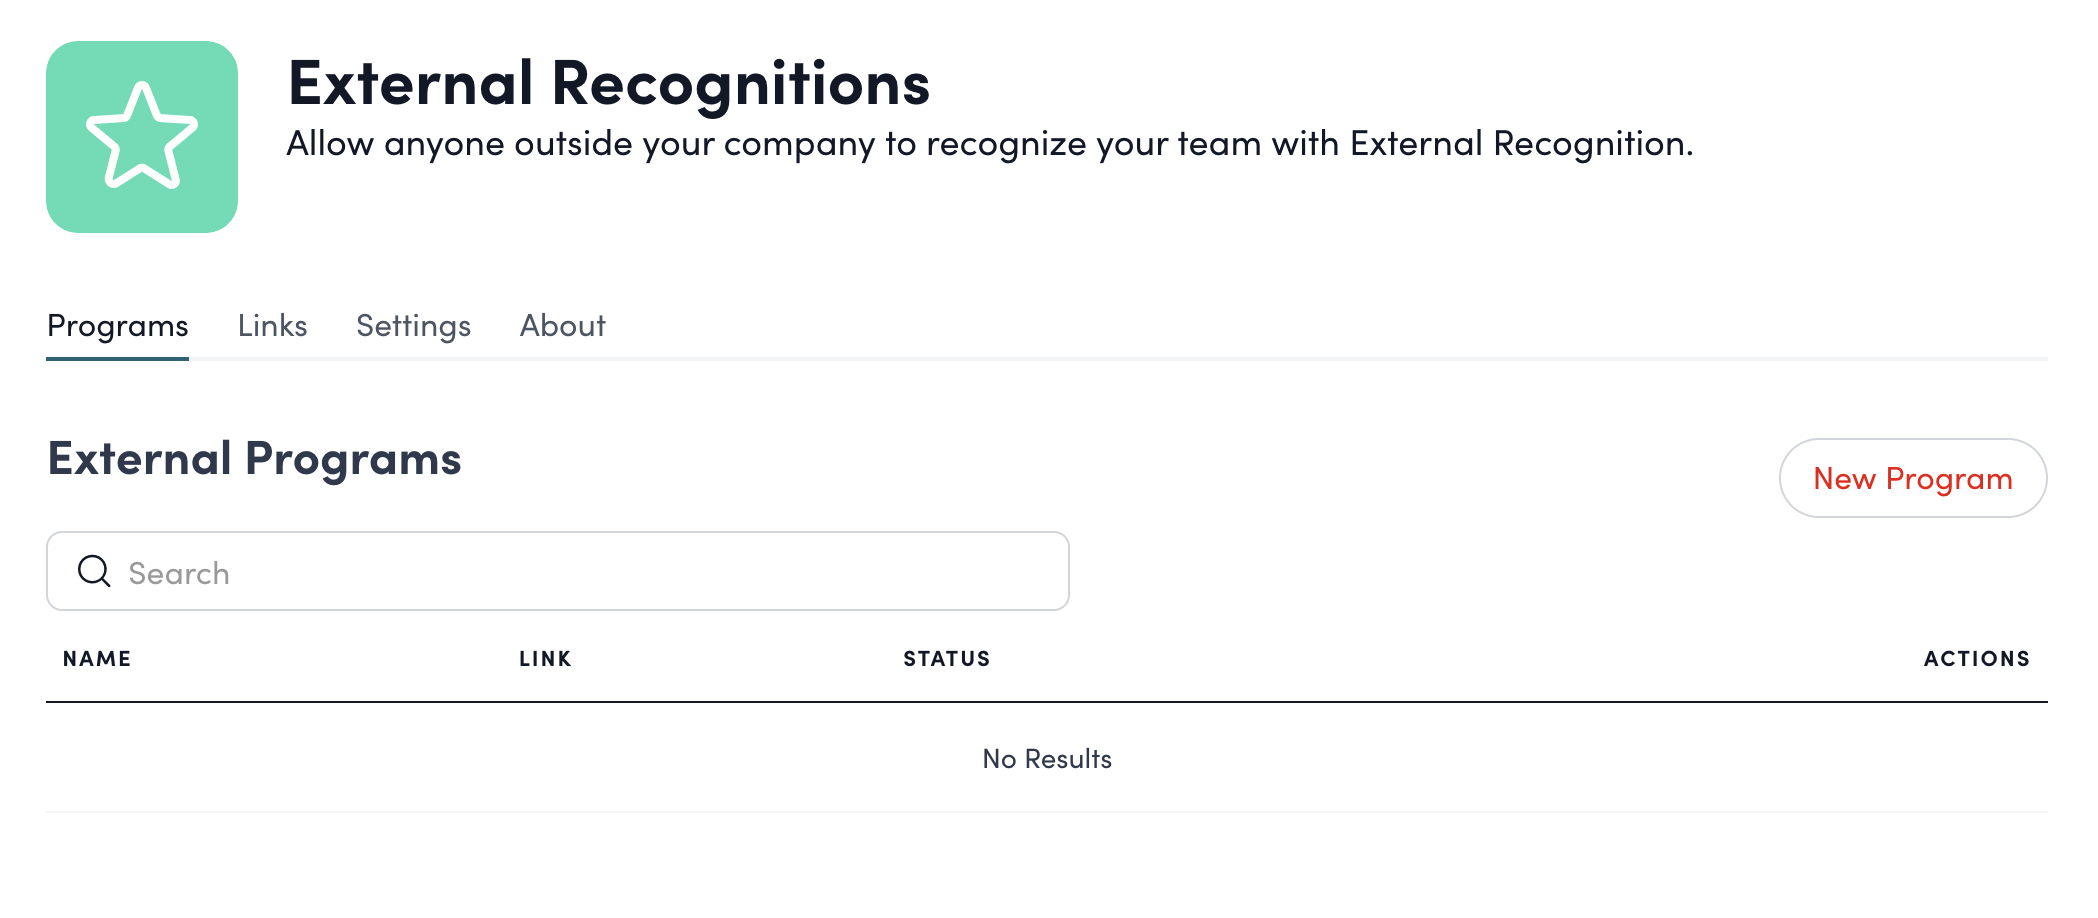Click the description text under the title

click(989, 144)
